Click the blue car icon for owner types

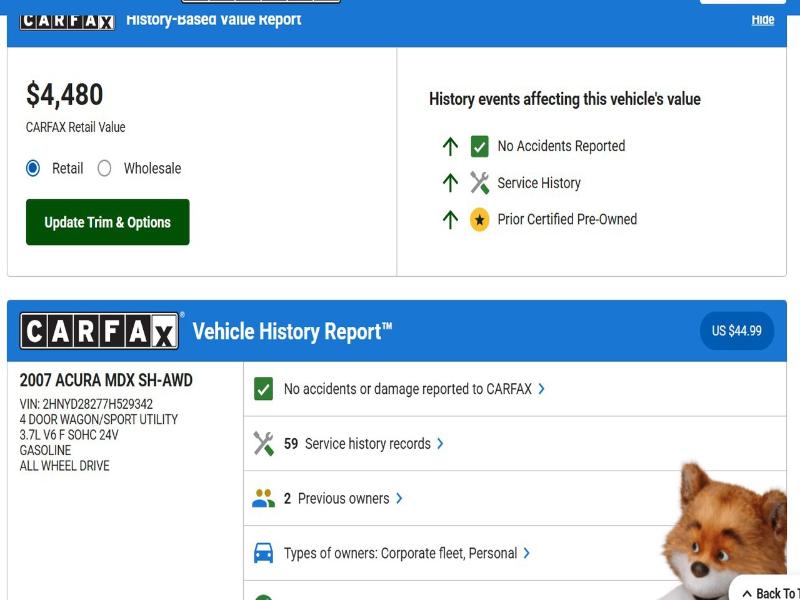263,552
